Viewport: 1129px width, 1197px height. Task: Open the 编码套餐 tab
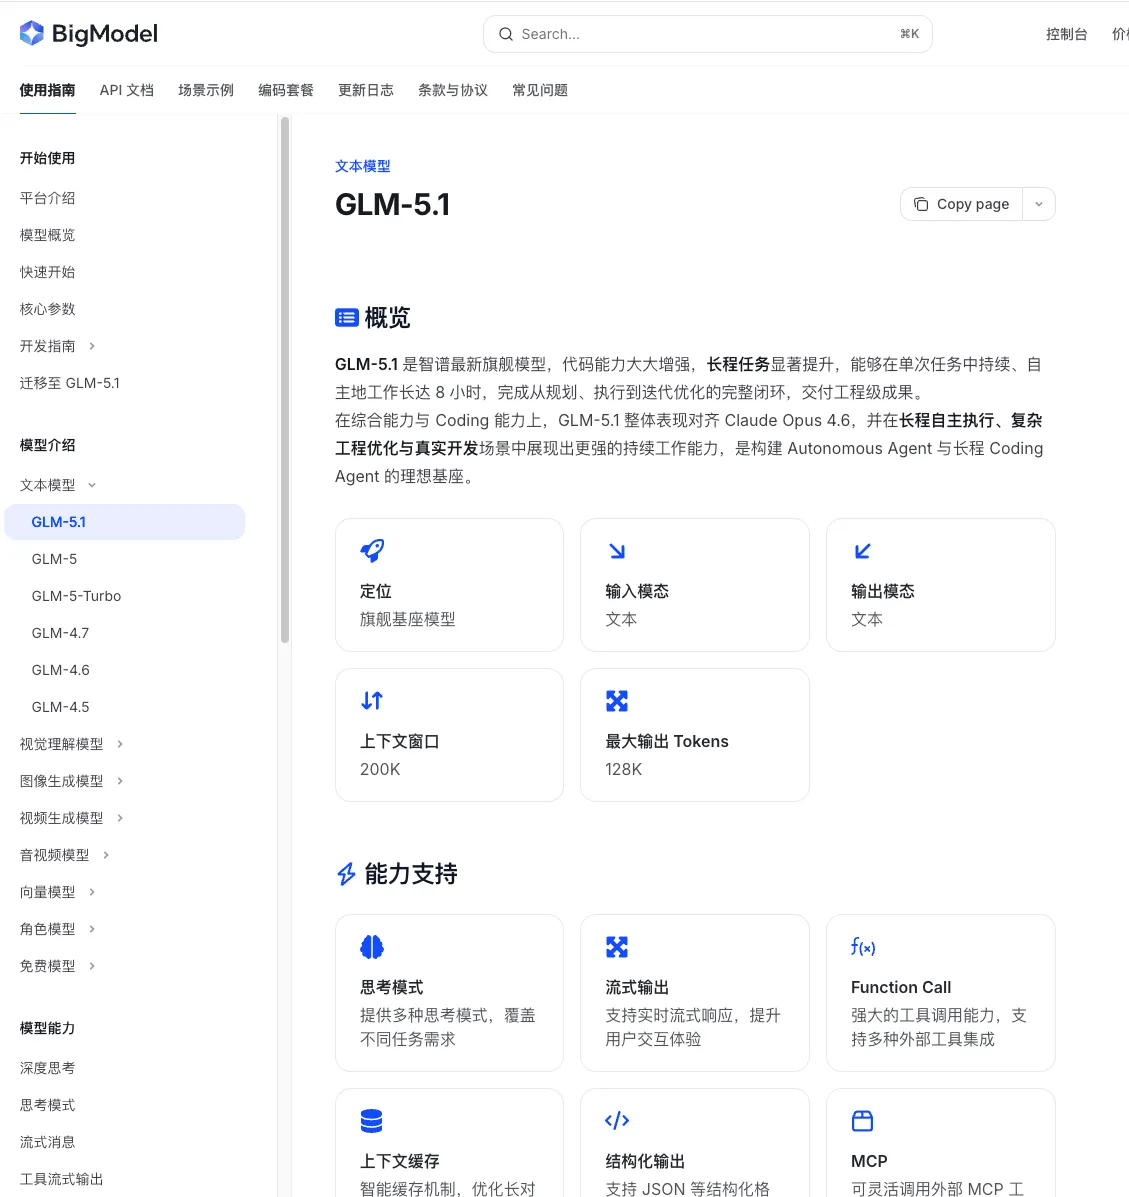286,90
